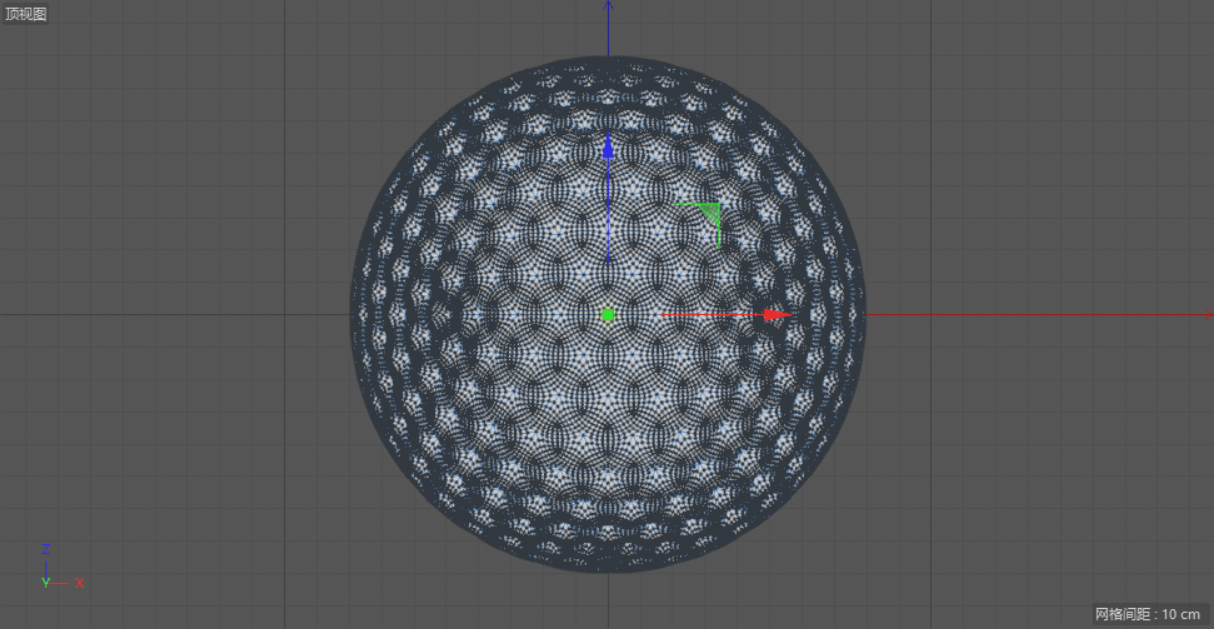The image size is (1214, 629).
Task: Click the 网格间距: 10 cm grid label
Action: click(x=1146, y=615)
